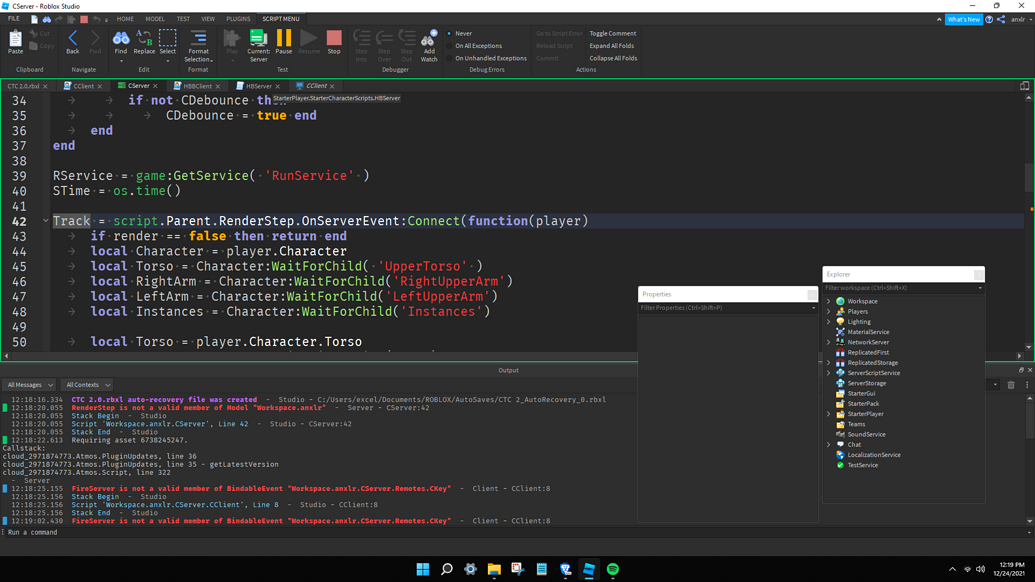Open the All Messages filter dropdown
This screenshot has width=1035, height=582.
(x=29, y=385)
